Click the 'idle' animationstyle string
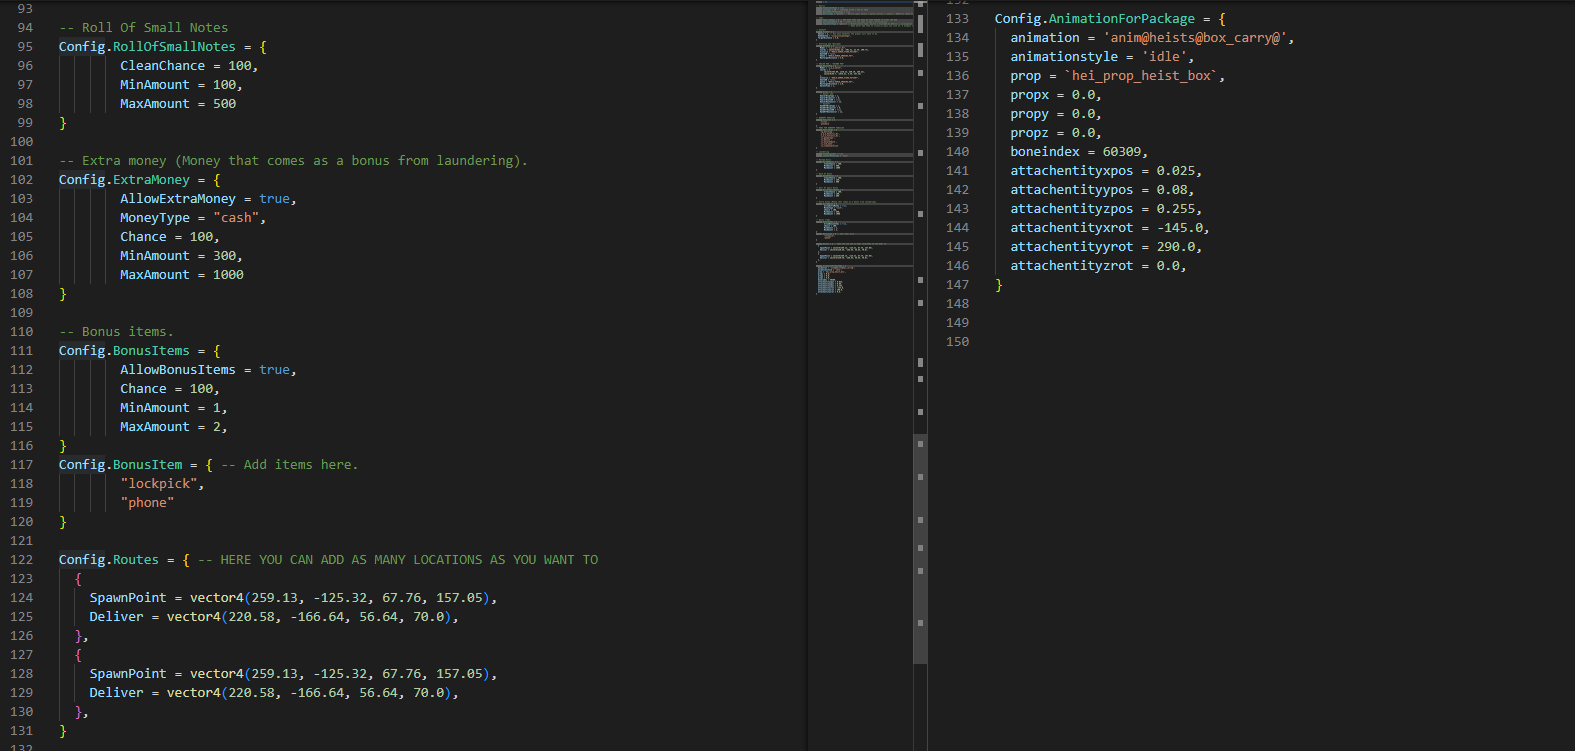Screen dimensions: 1575x751 pos(1164,57)
